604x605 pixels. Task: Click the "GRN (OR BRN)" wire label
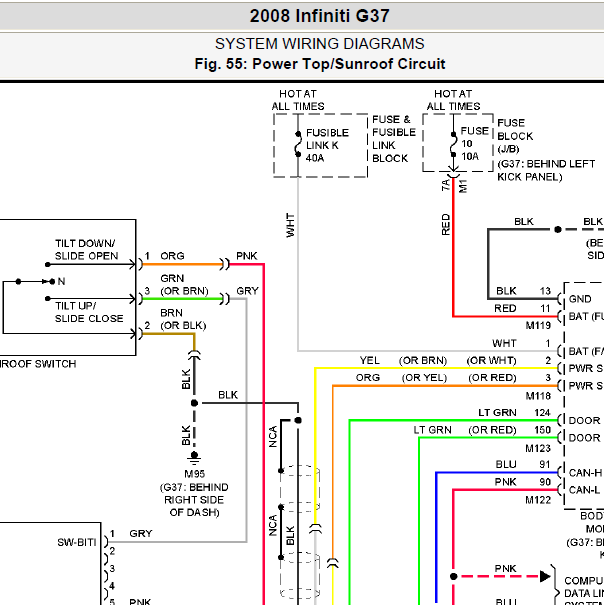[x=184, y=284]
